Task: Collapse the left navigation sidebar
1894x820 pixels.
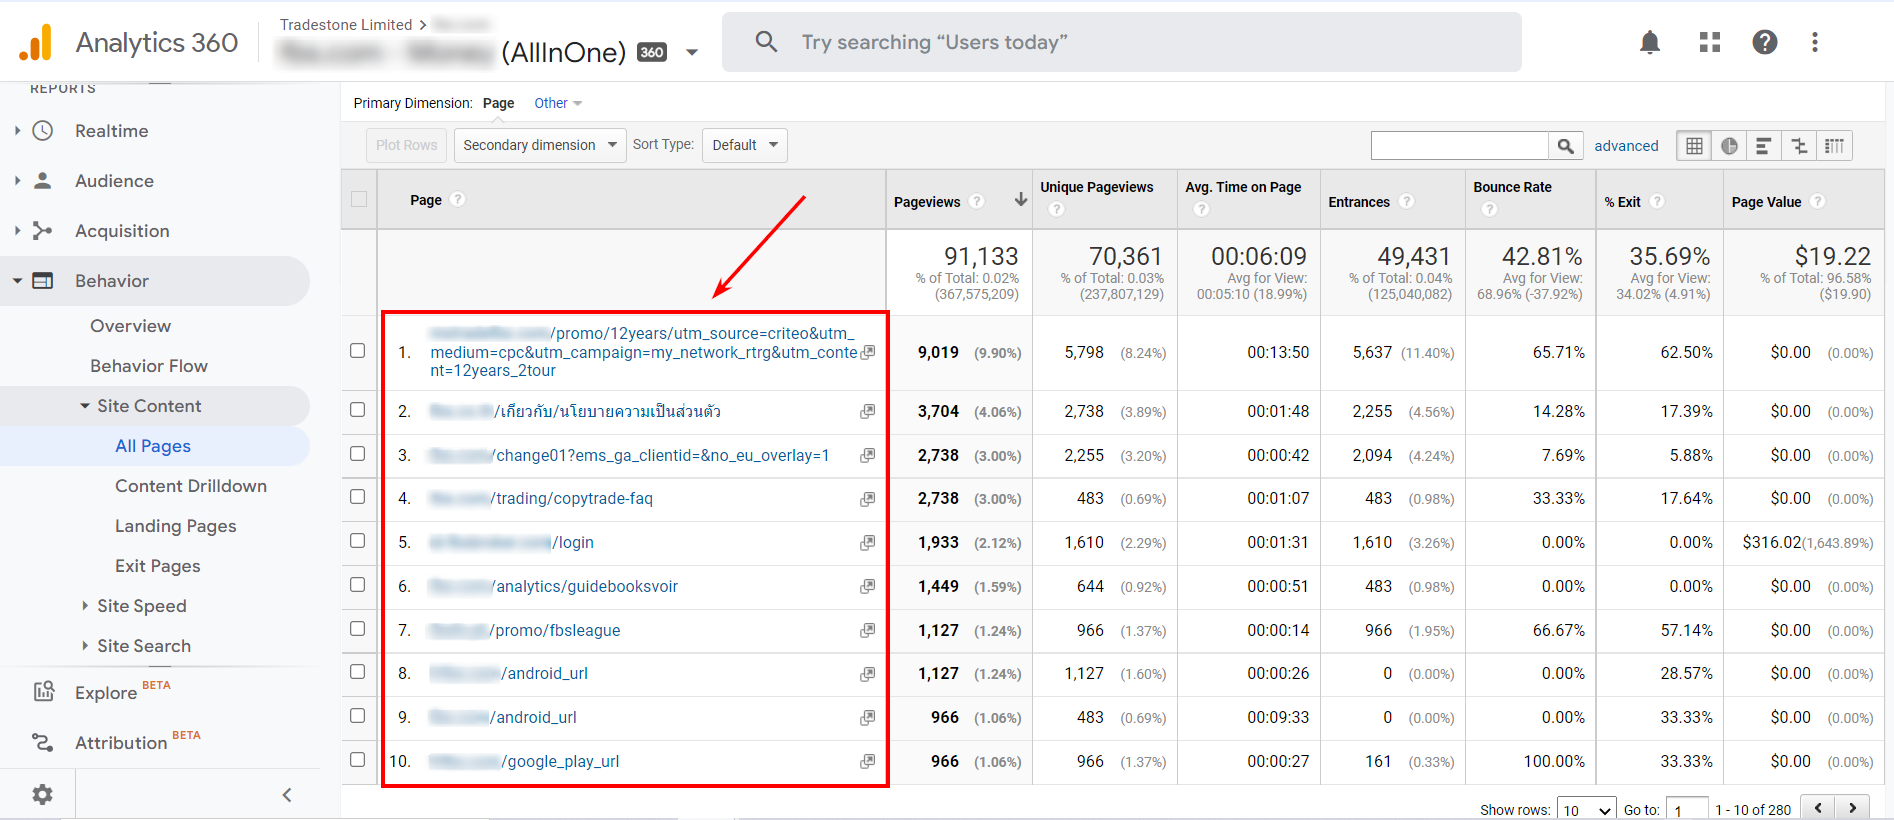Action: click(287, 795)
